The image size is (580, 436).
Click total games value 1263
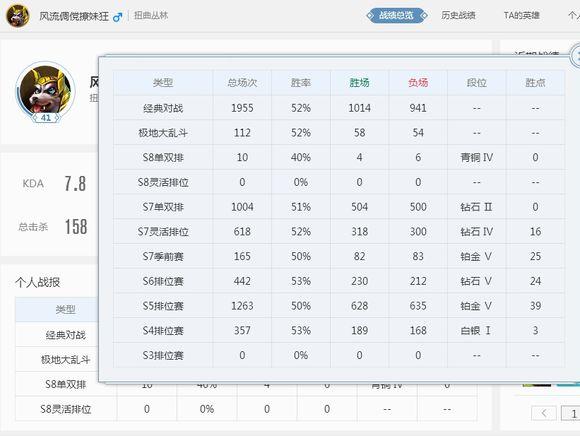(x=242, y=306)
